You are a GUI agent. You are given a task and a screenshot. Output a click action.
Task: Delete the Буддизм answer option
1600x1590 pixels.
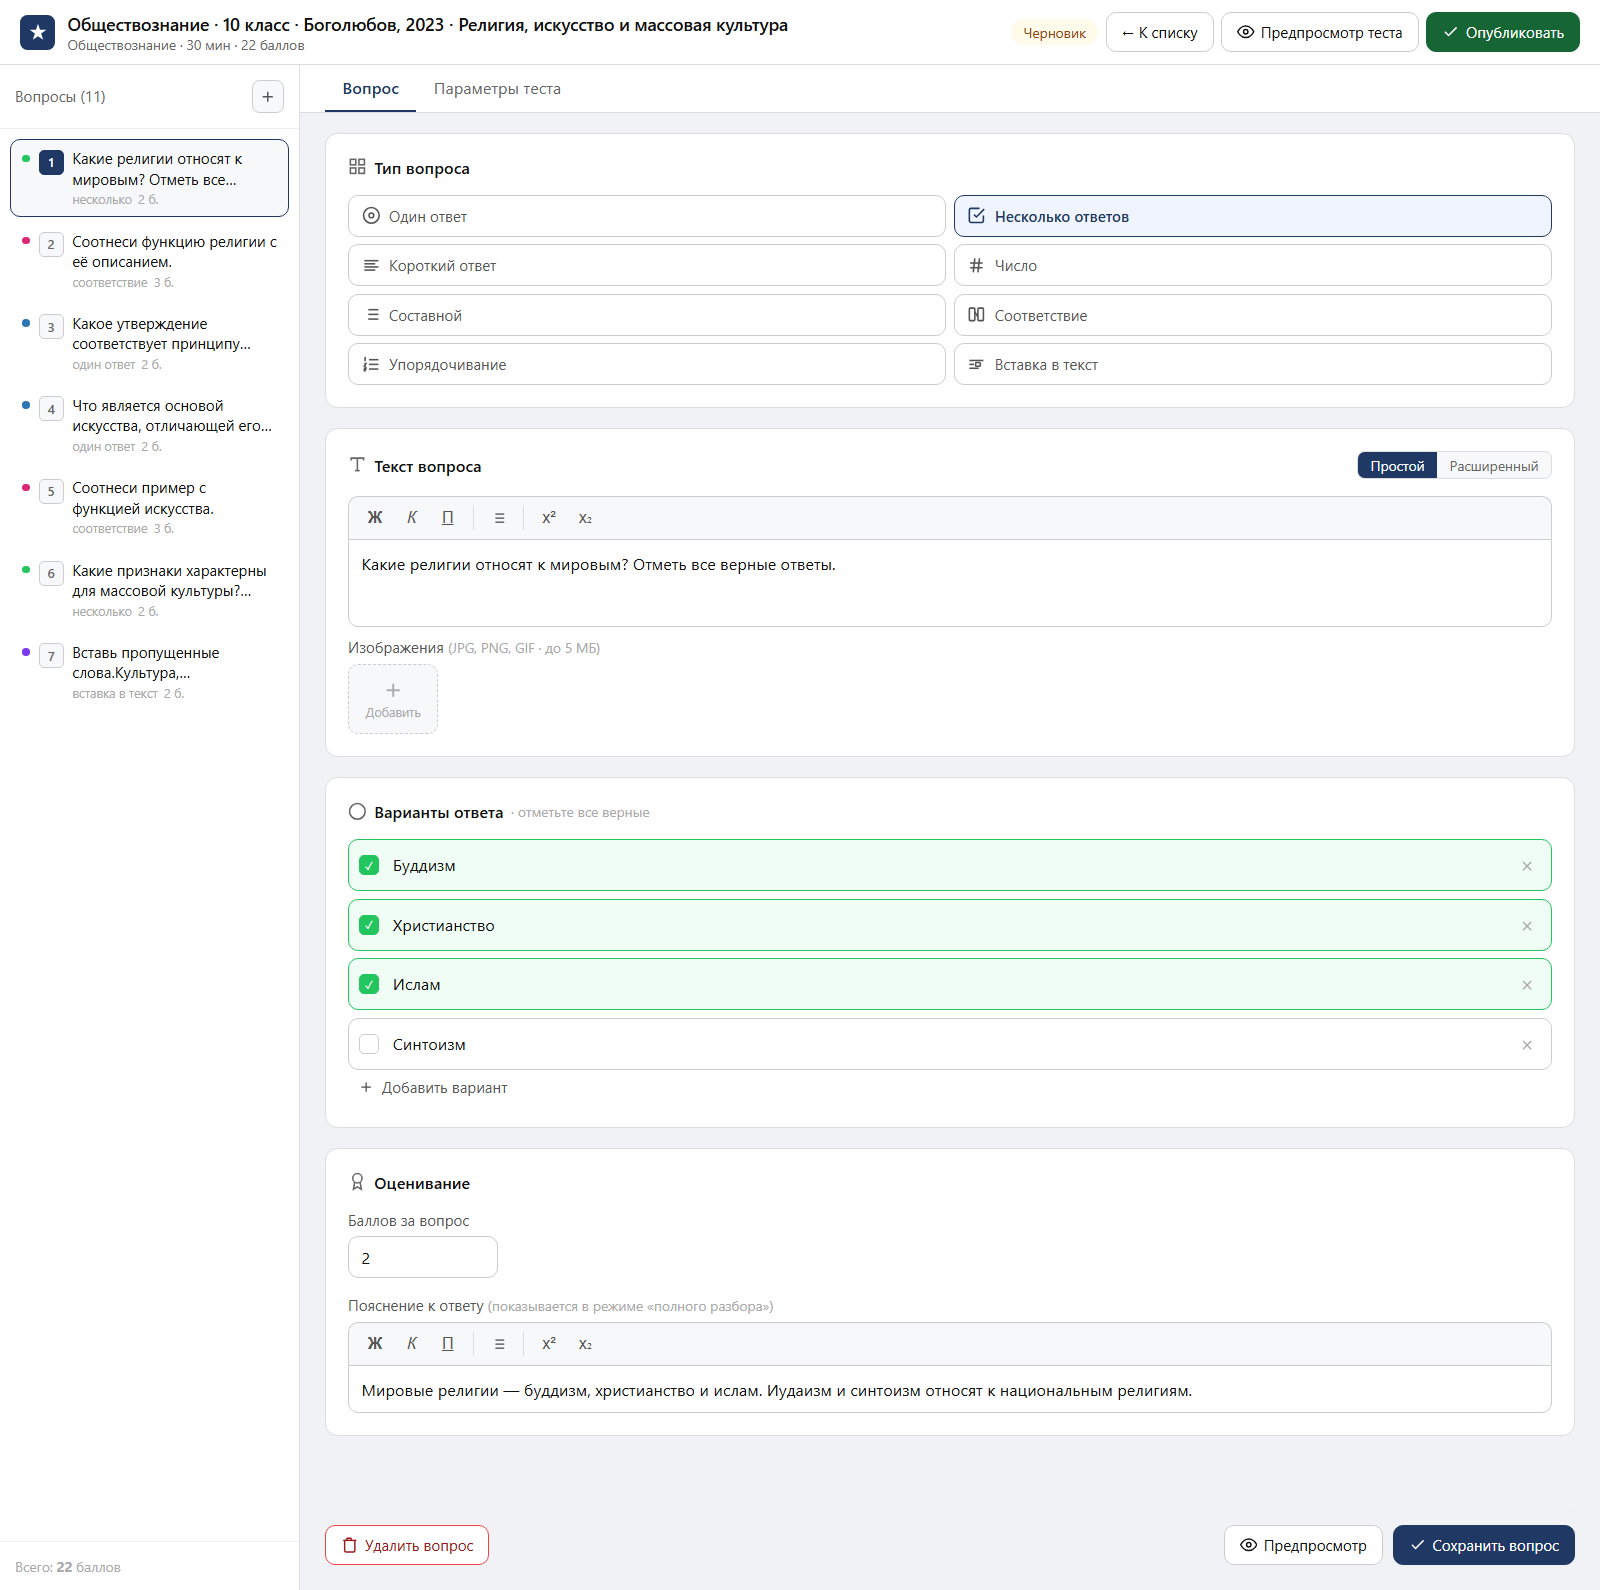(x=1527, y=866)
